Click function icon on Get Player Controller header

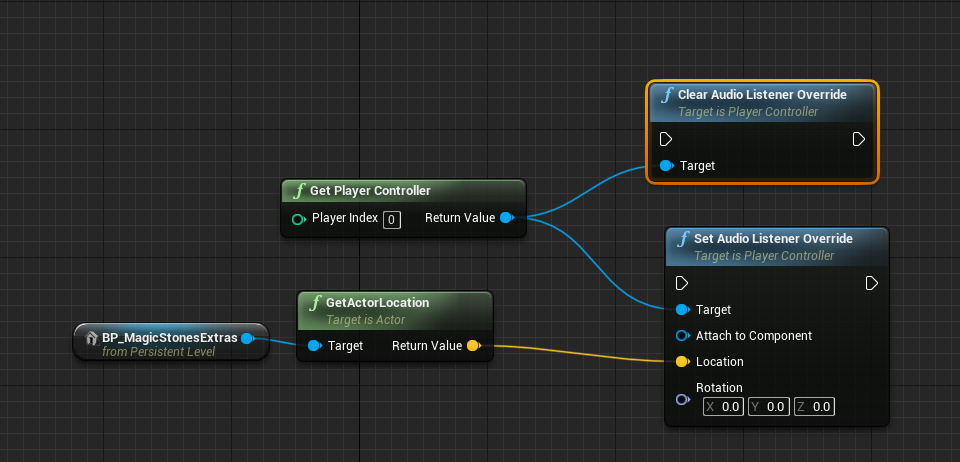pos(299,191)
